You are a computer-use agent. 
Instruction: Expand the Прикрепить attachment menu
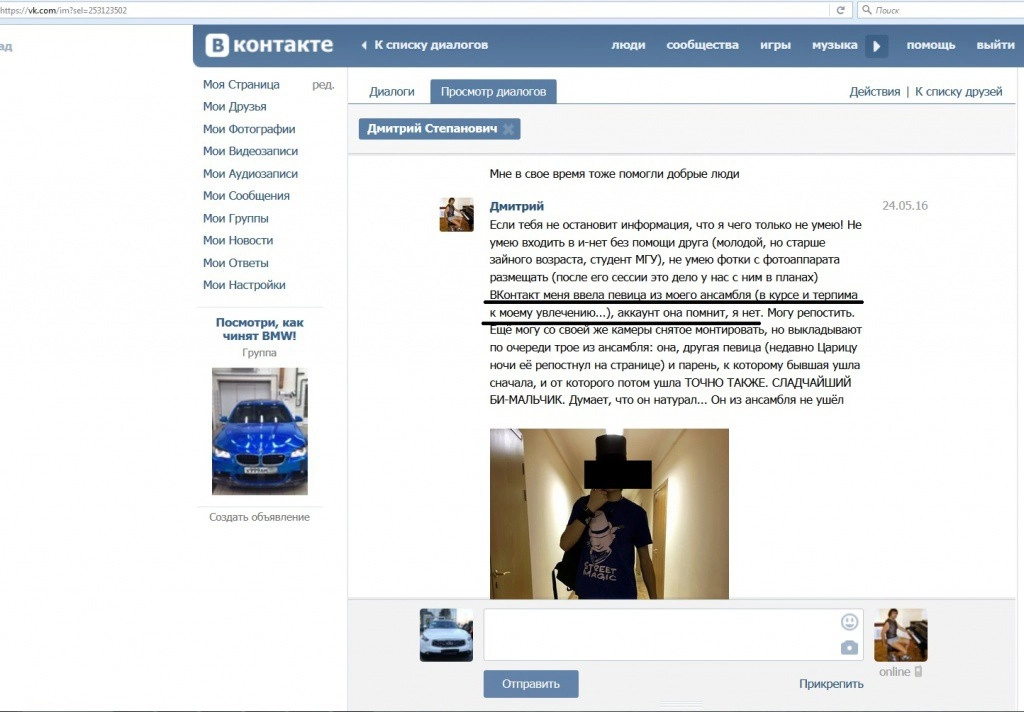click(831, 684)
